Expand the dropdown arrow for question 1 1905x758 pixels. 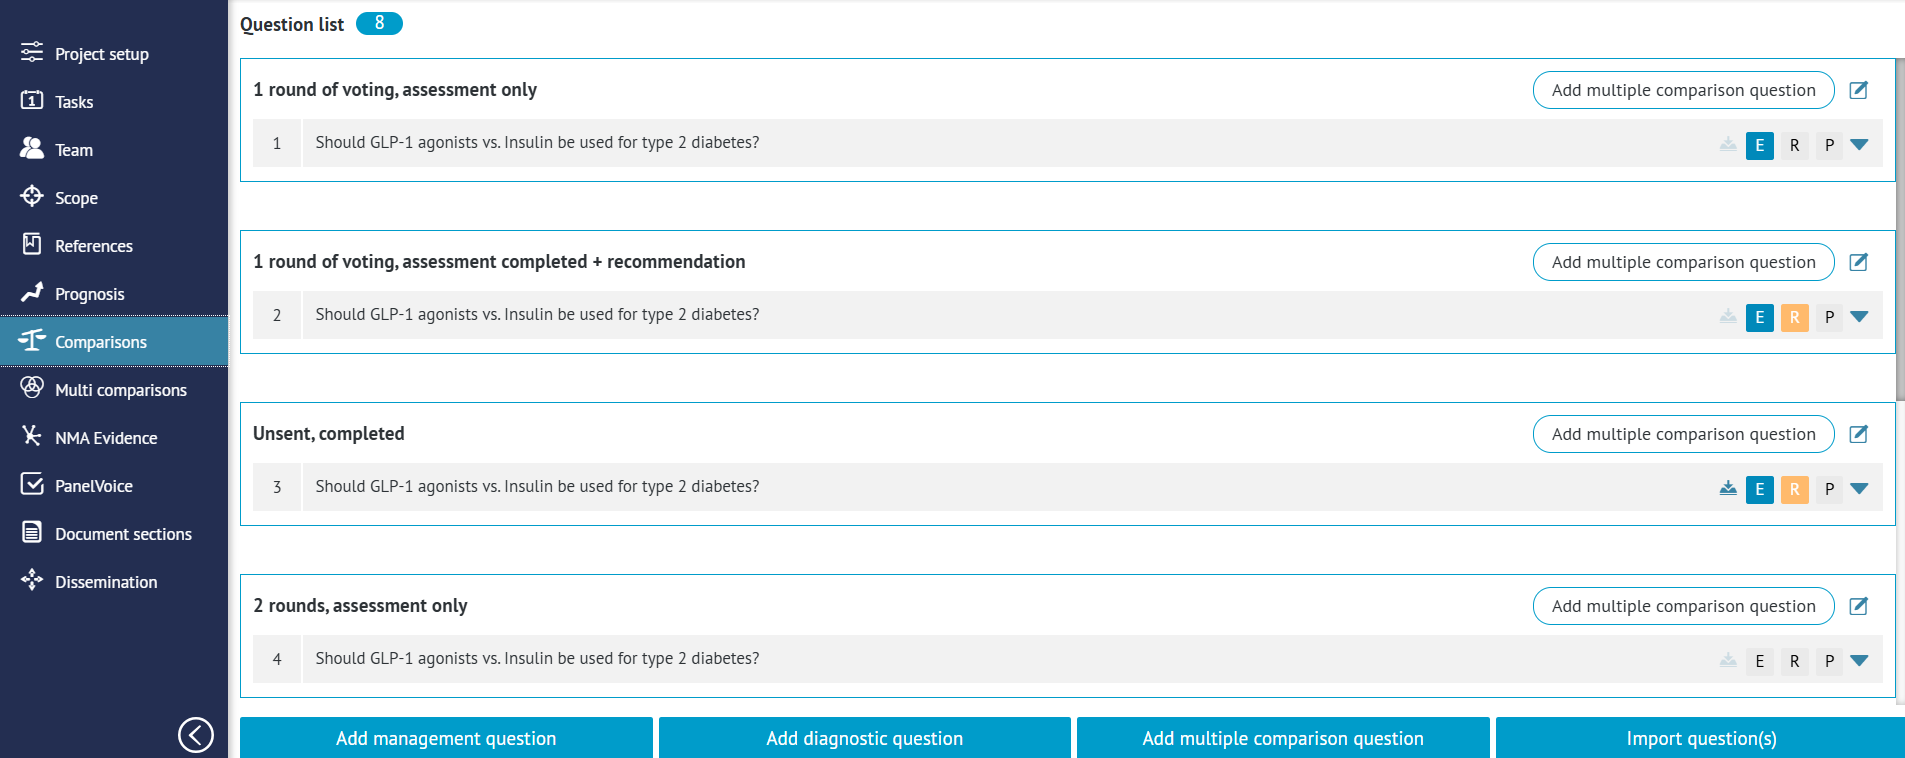(1859, 145)
